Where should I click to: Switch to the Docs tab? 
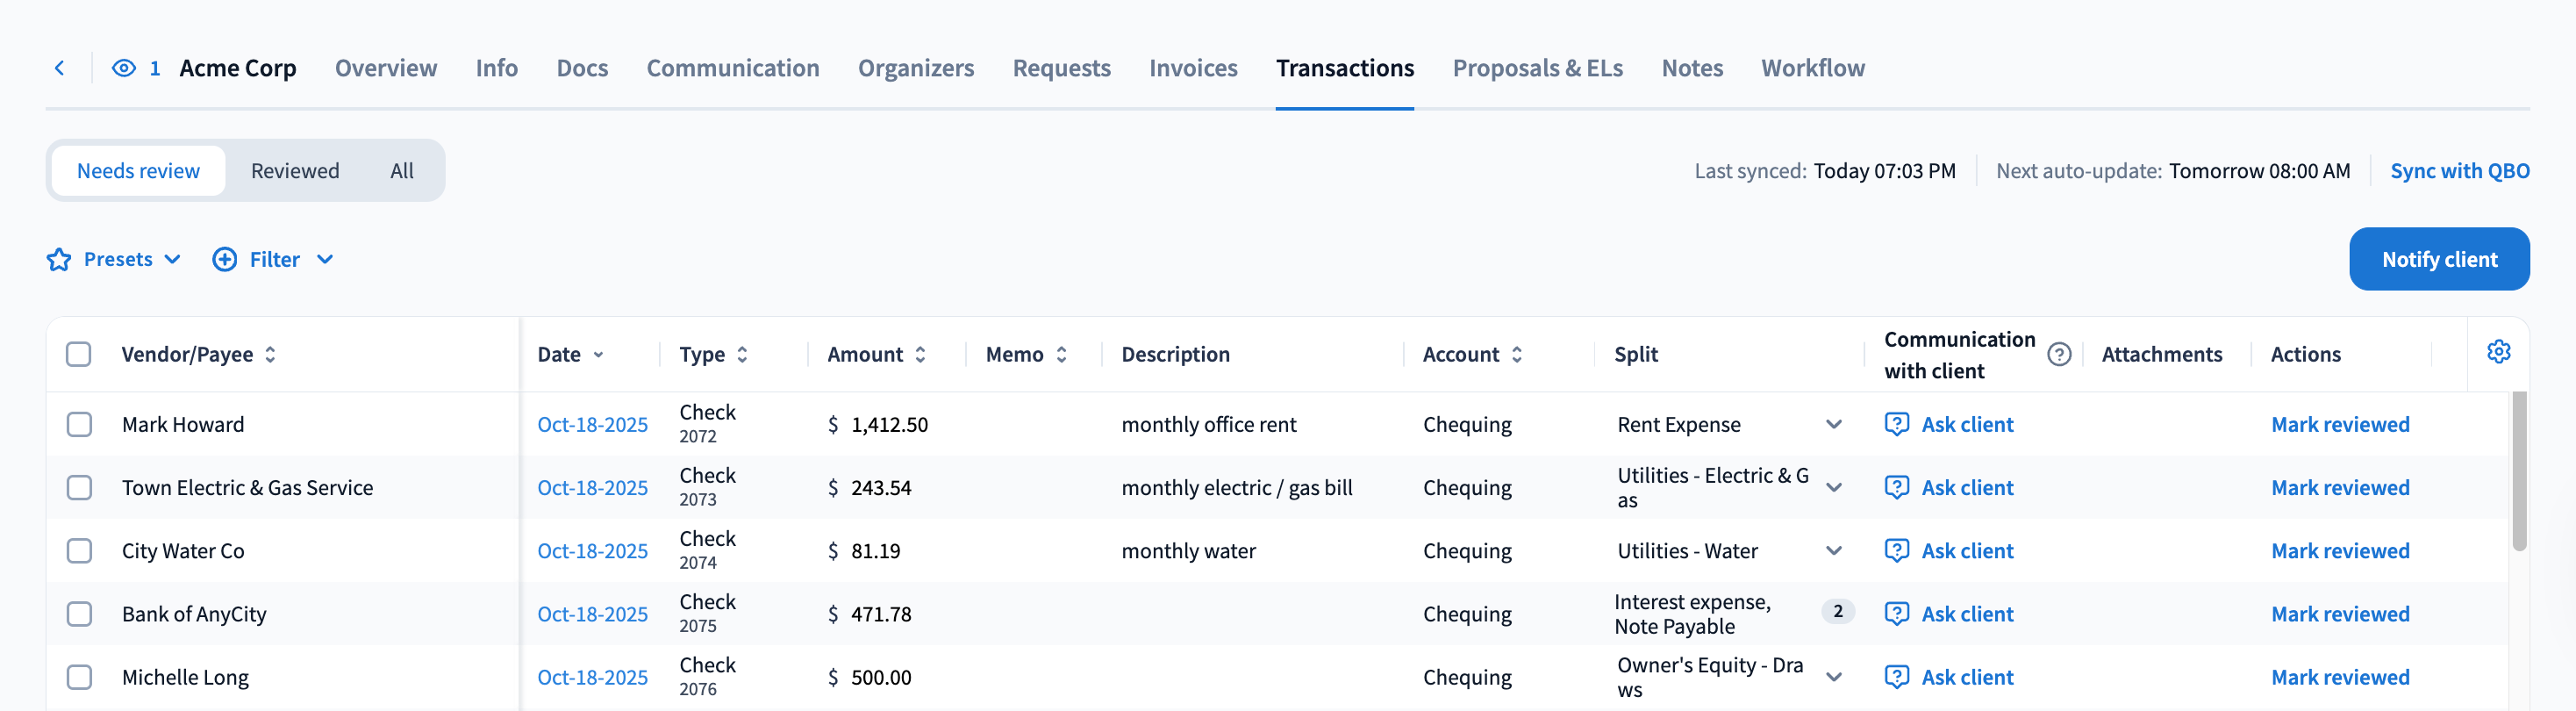point(582,68)
